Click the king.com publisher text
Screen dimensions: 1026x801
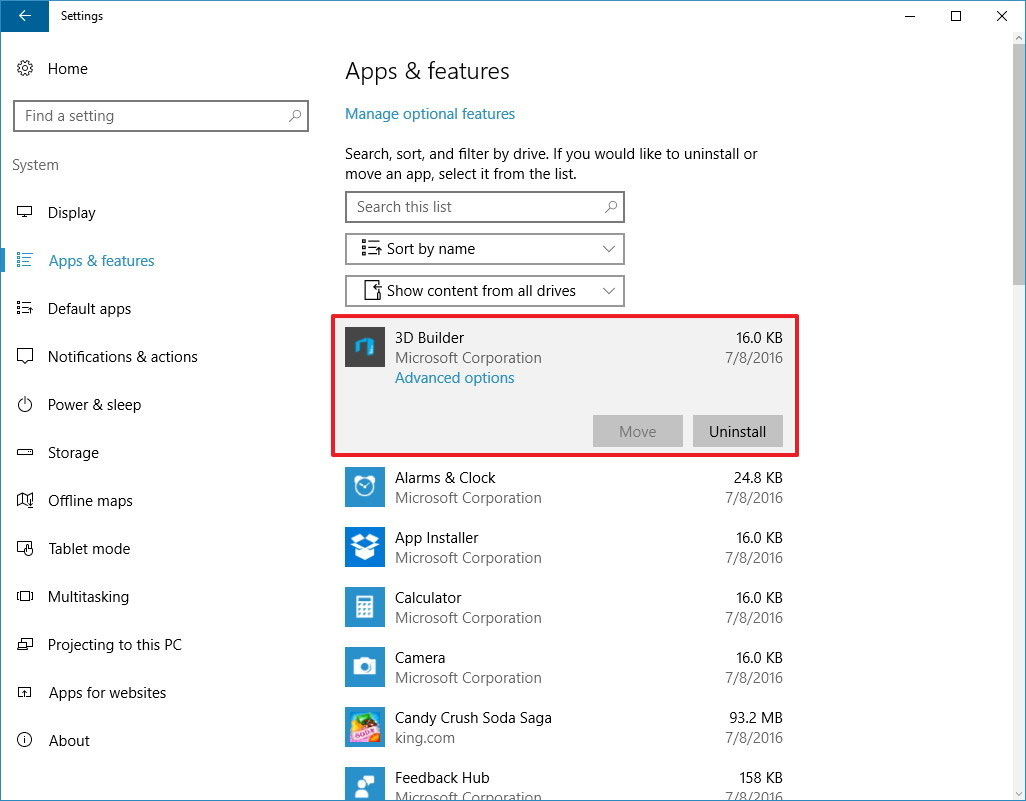425,738
